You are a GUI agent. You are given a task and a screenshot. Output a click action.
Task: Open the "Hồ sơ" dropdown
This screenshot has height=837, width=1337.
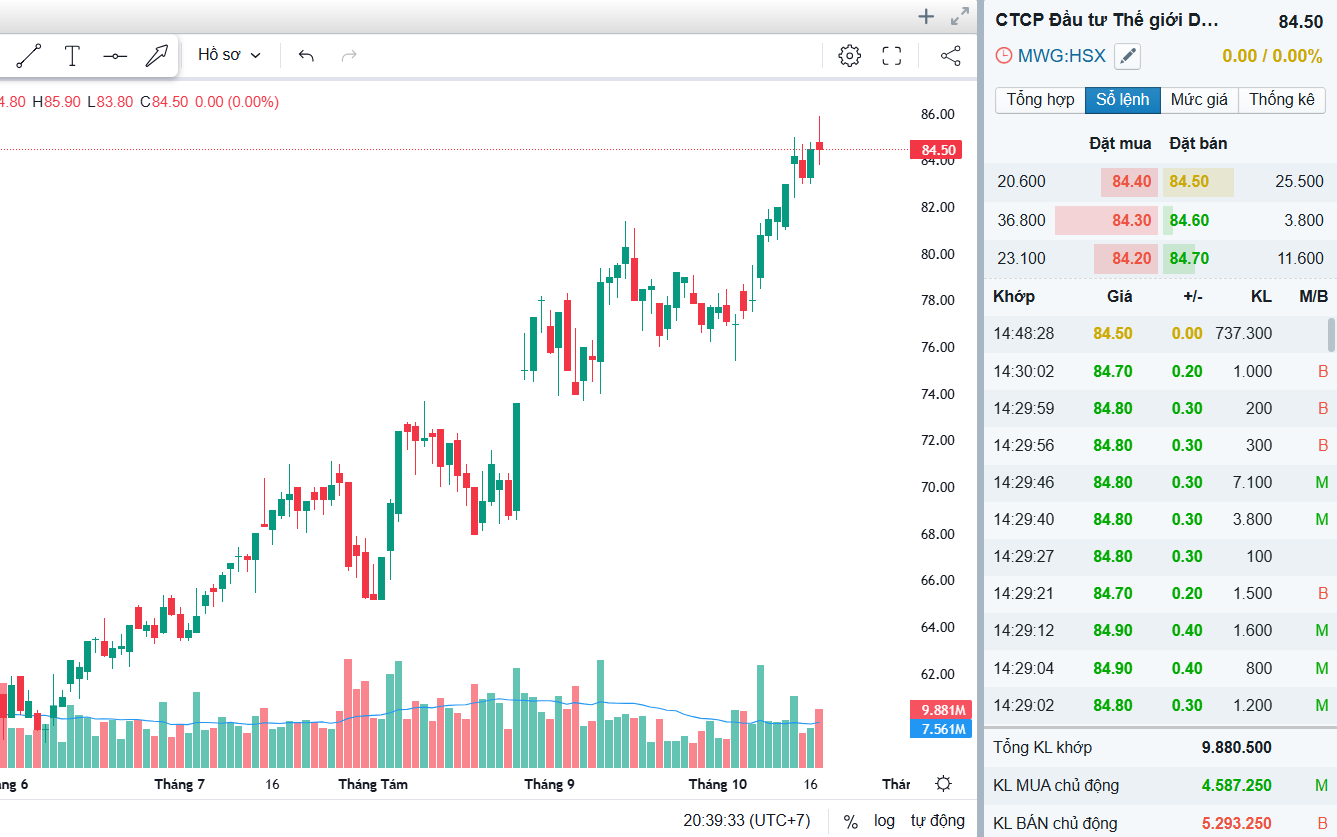click(x=229, y=55)
